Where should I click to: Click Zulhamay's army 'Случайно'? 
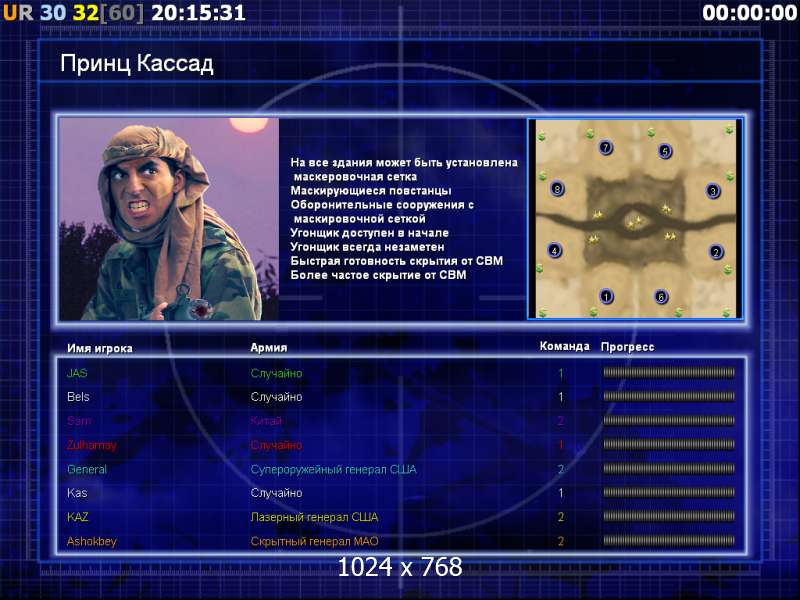276,445
